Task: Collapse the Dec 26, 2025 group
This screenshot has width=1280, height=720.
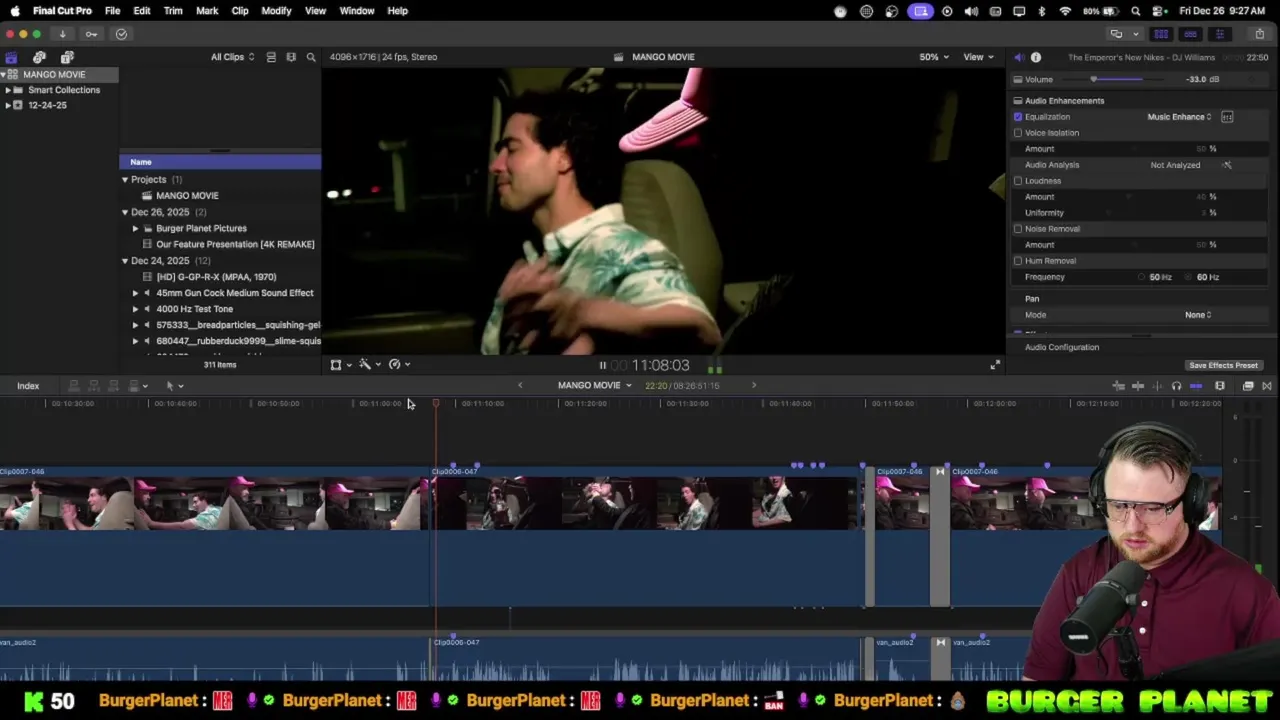Action: coord(125,212)
